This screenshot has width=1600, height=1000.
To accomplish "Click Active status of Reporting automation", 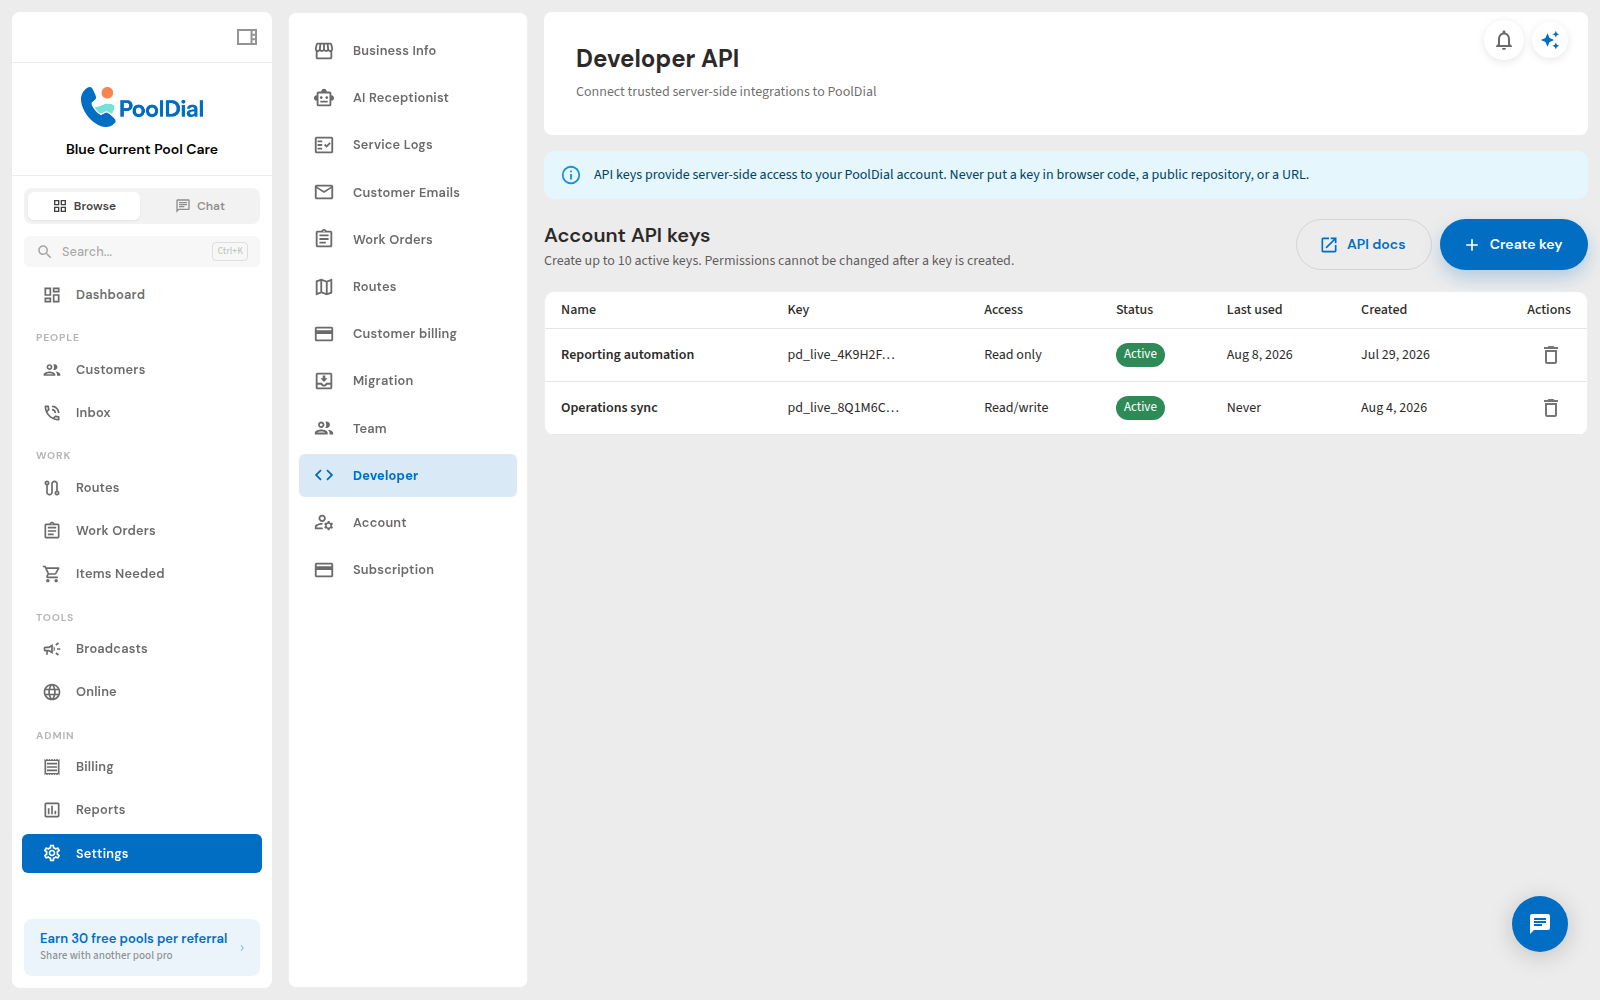I will click(1140, 355).
